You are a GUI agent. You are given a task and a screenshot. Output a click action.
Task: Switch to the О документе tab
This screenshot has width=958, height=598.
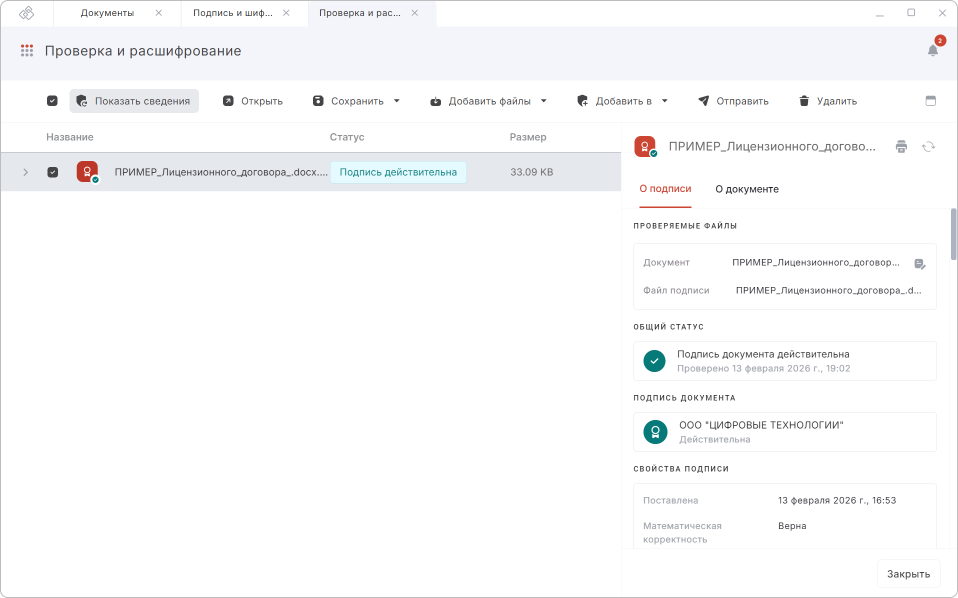pos(746,189)
